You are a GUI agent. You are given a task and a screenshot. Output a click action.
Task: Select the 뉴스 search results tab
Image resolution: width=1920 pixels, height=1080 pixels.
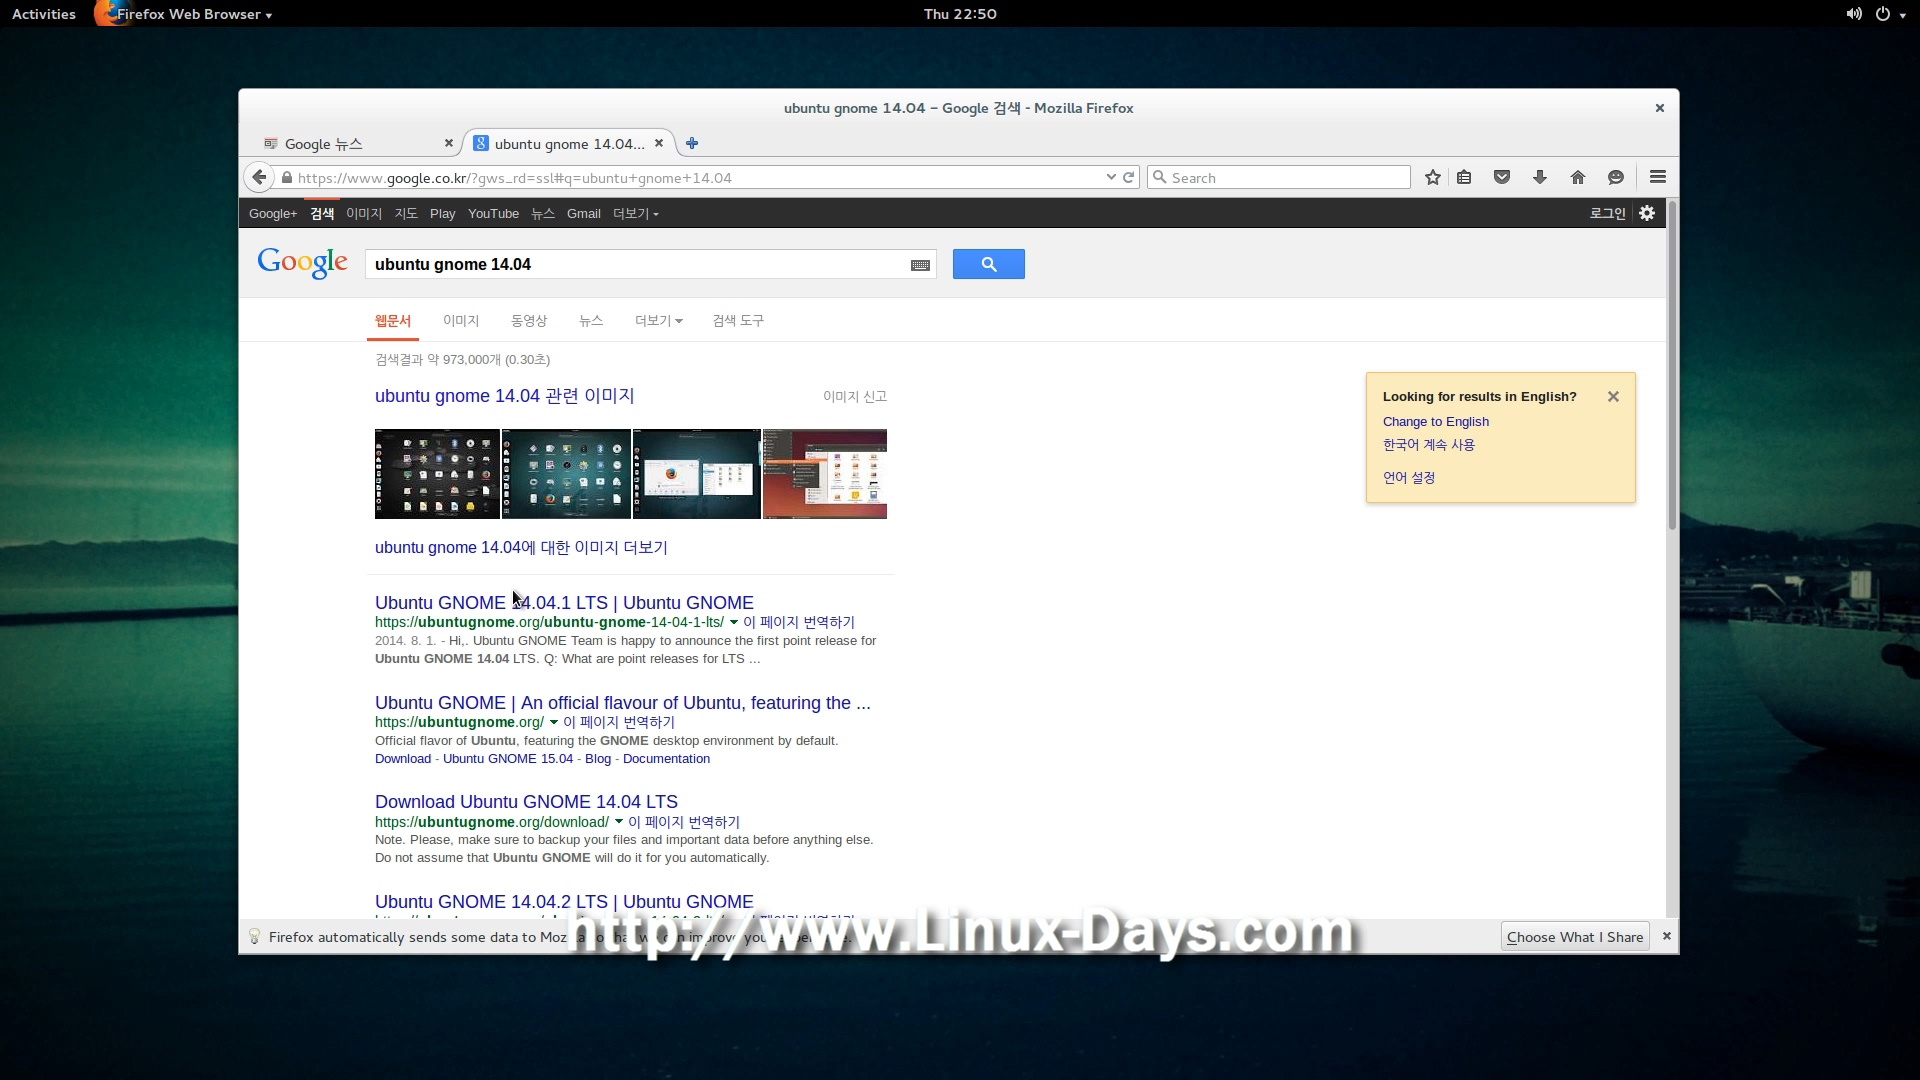pos(591,320)
